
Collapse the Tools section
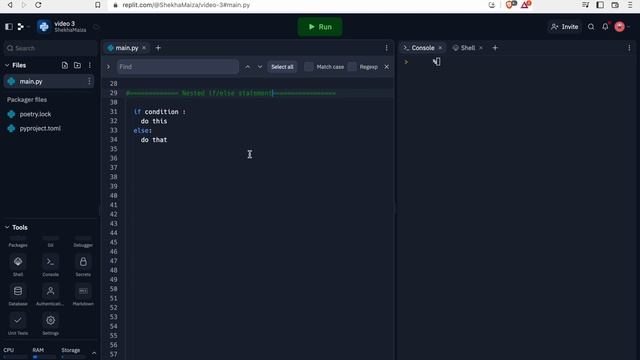[x=7, y=227]
